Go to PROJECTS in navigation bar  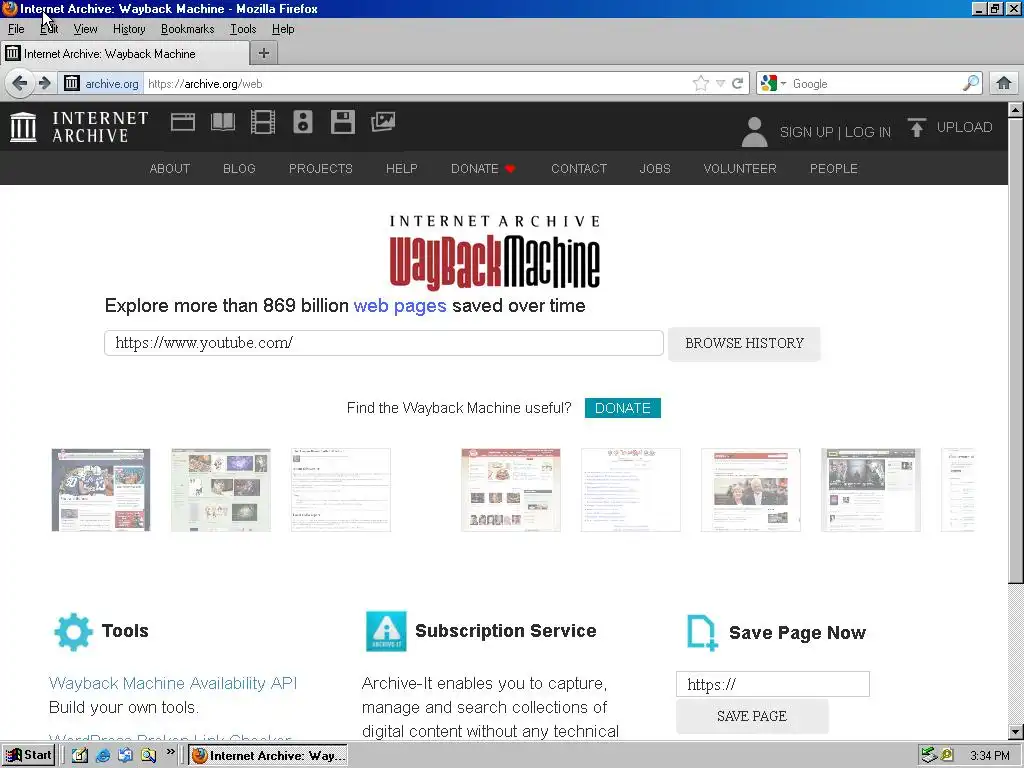[321, 168]
